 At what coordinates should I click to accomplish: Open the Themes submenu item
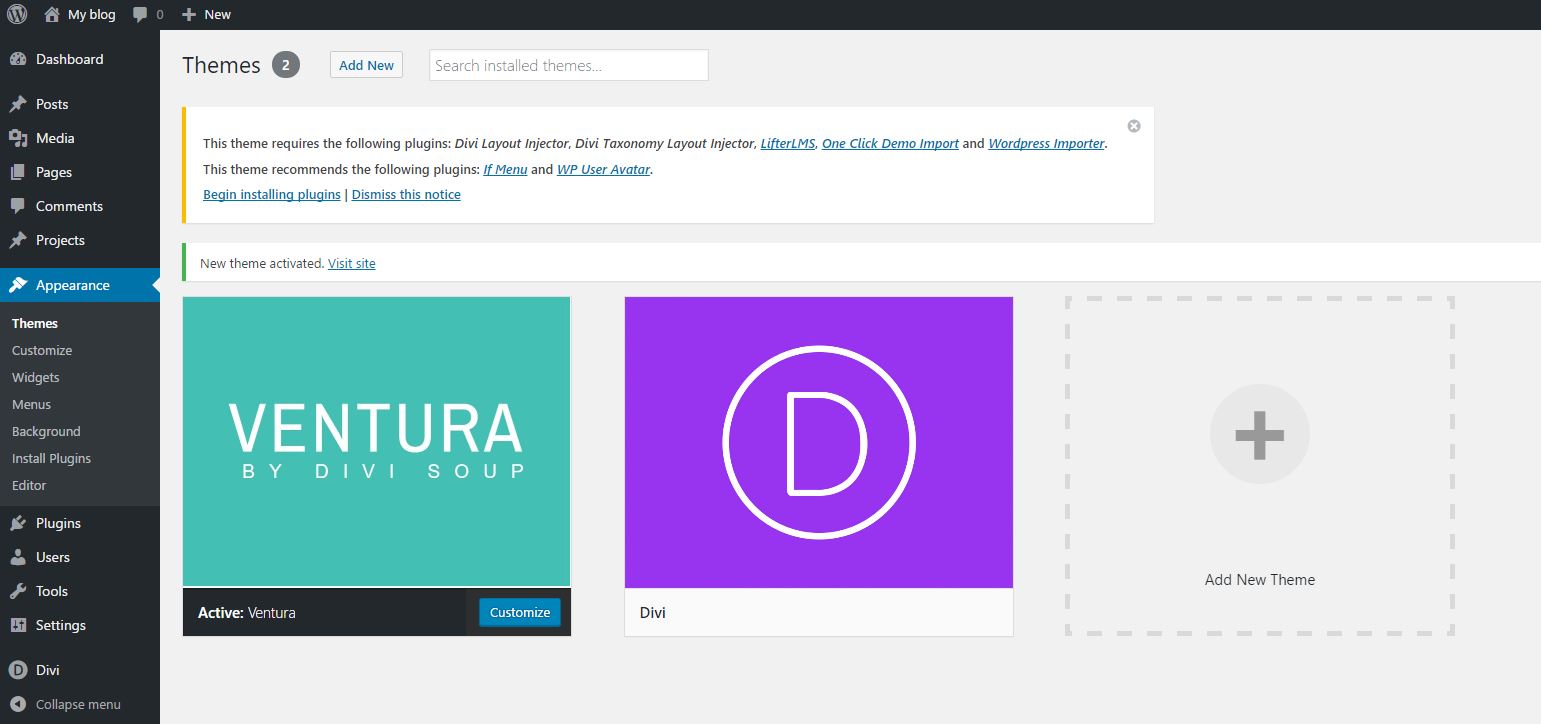35,323
